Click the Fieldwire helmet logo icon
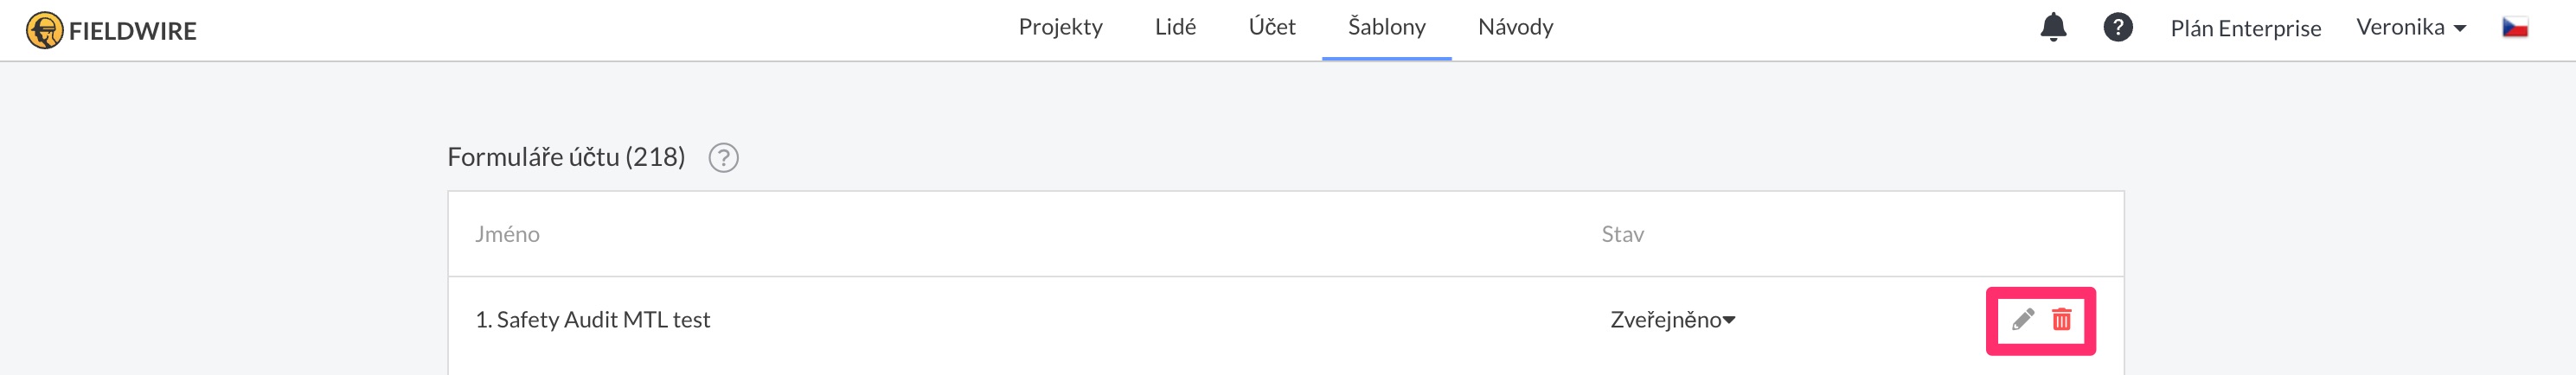Screen dimensions: 2576x375 [44, 30]
